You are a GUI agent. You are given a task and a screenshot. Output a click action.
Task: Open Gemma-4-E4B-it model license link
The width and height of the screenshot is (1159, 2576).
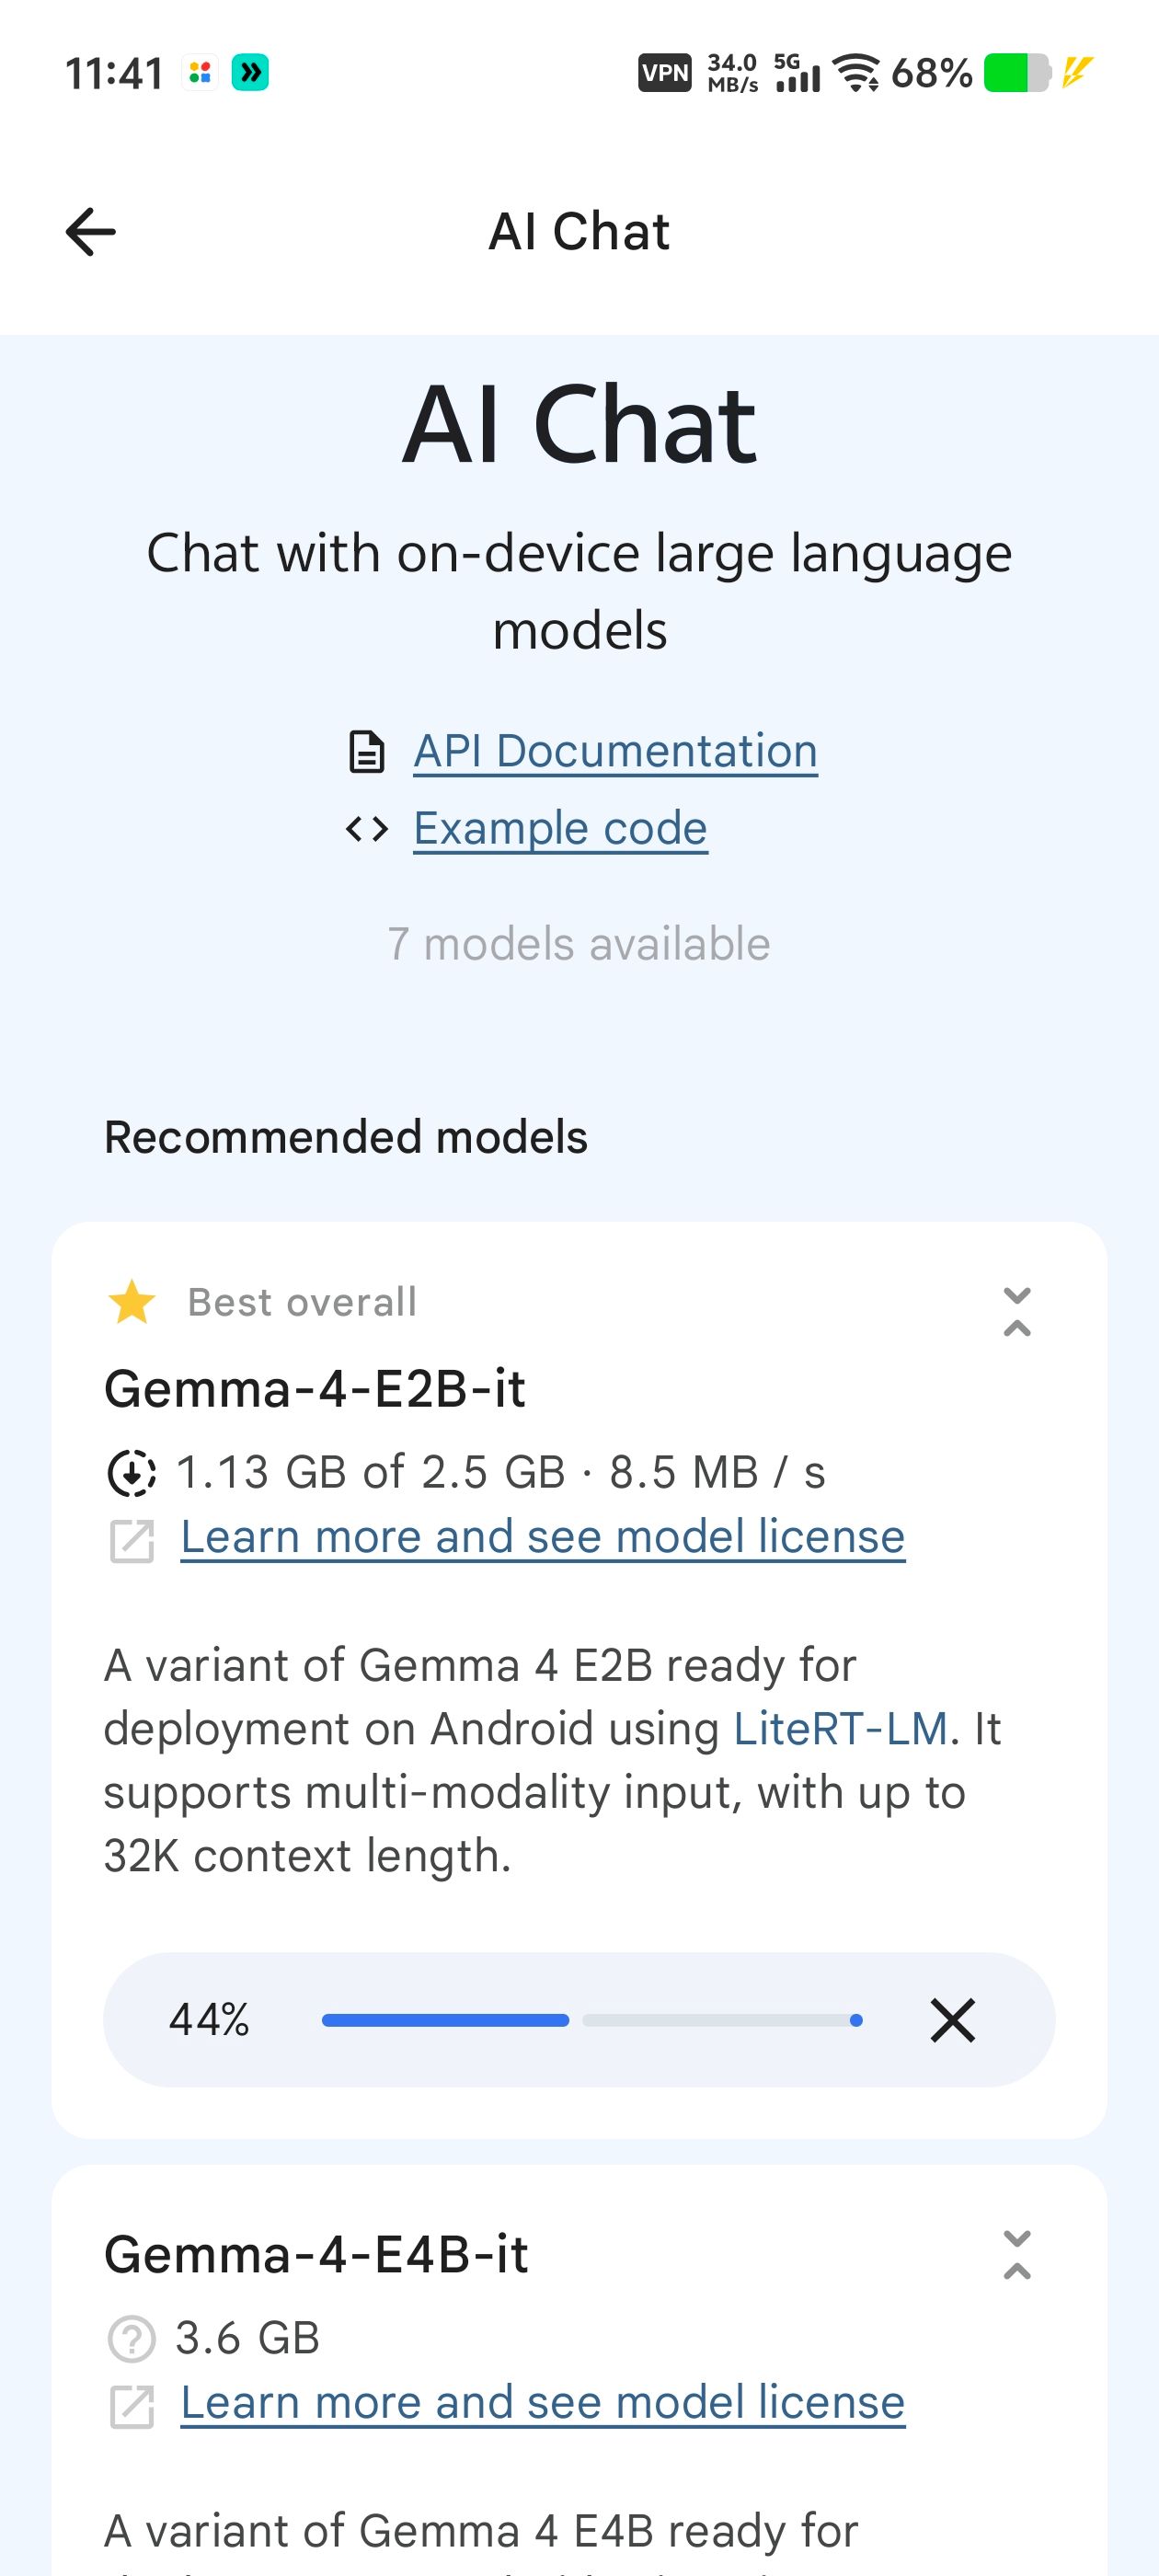[x=542, y=2403]
